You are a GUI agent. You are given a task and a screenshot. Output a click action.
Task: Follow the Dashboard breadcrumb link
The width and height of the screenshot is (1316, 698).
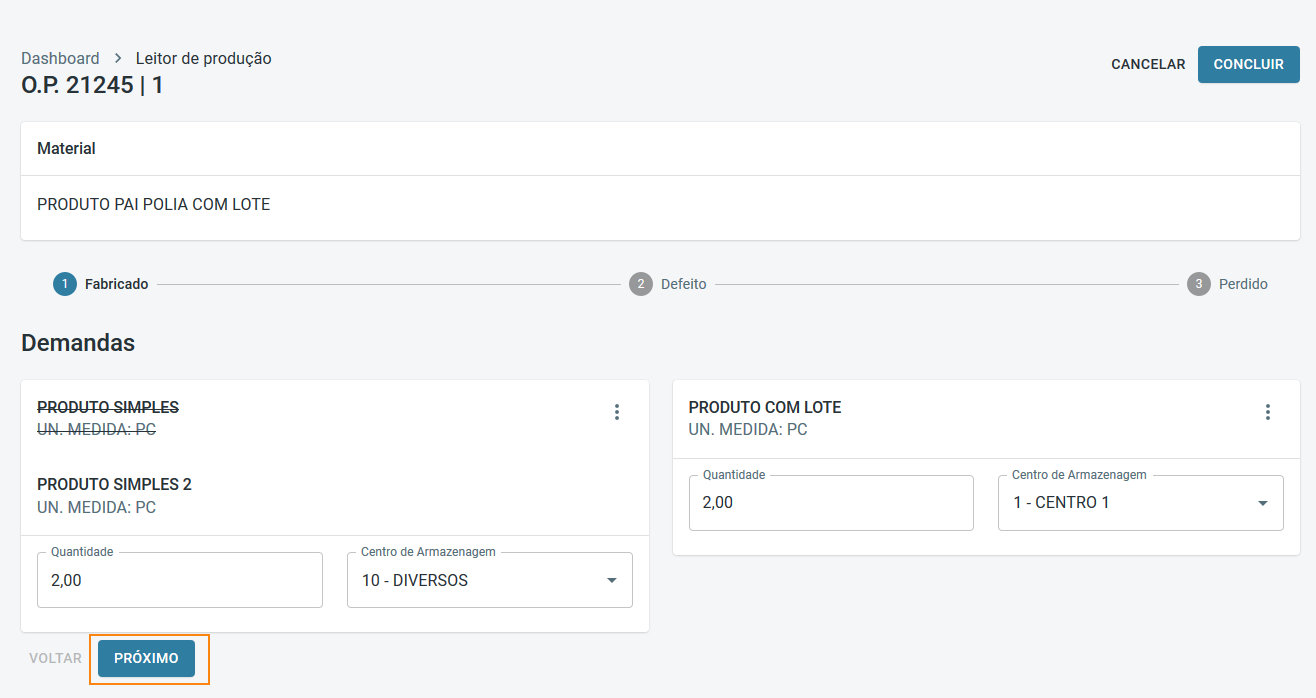coord(60,58)
